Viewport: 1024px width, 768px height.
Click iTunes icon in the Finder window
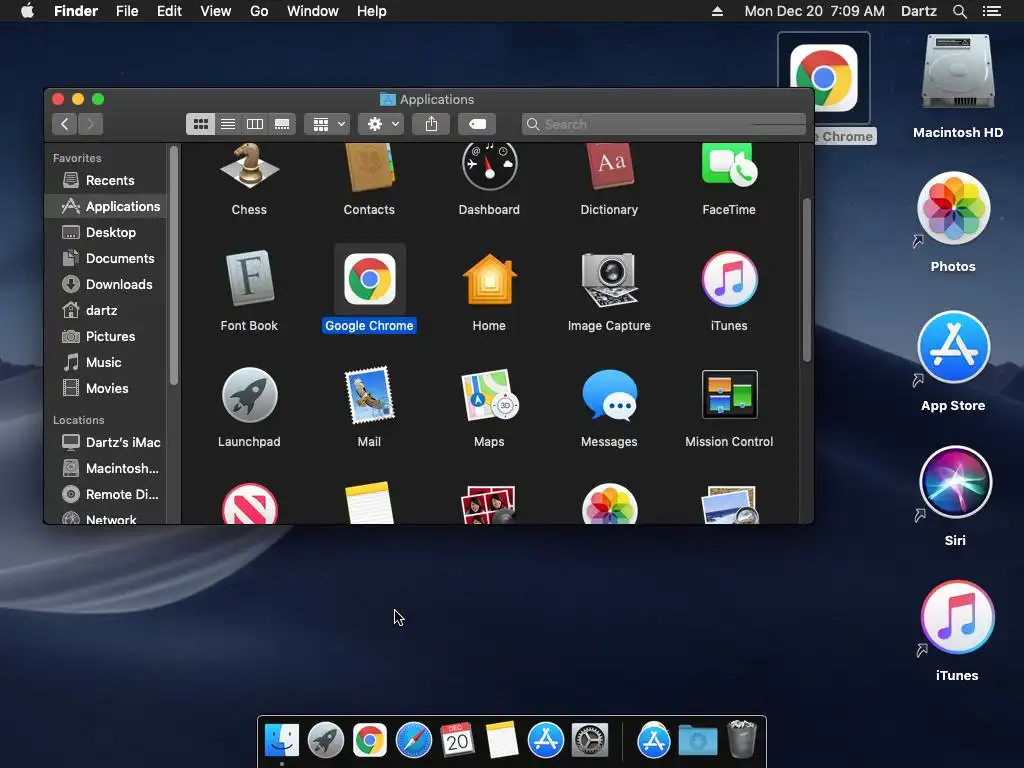(x=729, y=279)
